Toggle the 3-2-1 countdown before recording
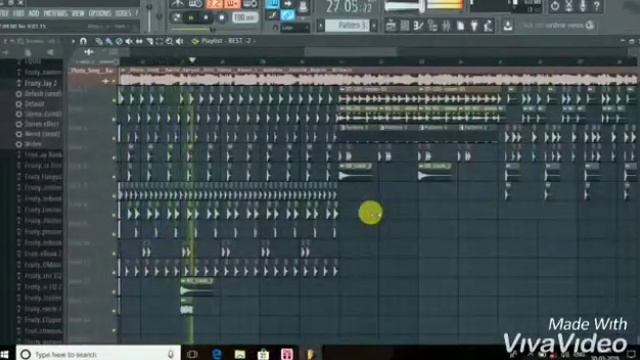The image size is (640, 360). pyautogui.click(x=214, y=4)
